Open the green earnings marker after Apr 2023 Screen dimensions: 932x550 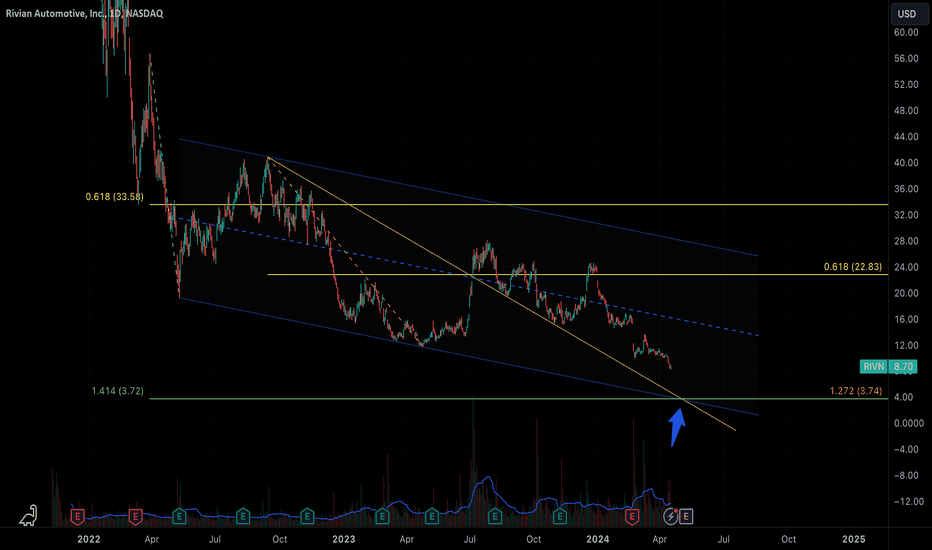coord(432,516)
